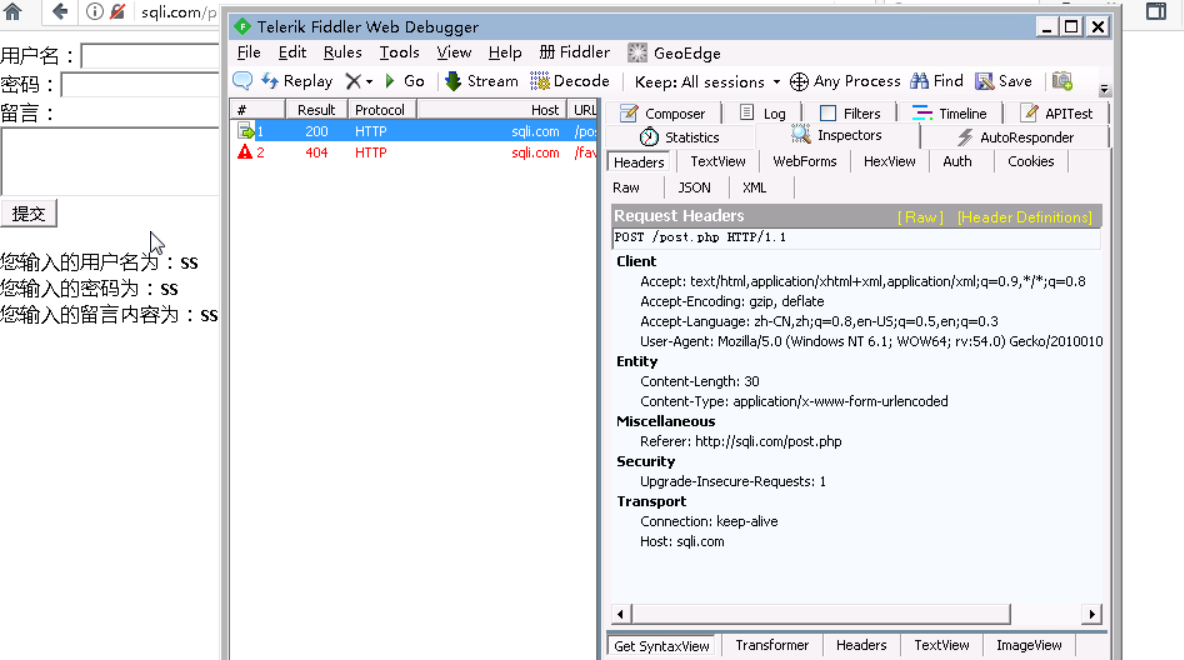Toggle Decode in the toolbar
The height and width of the screenshot is (660, 1184).
click(570, 81)
